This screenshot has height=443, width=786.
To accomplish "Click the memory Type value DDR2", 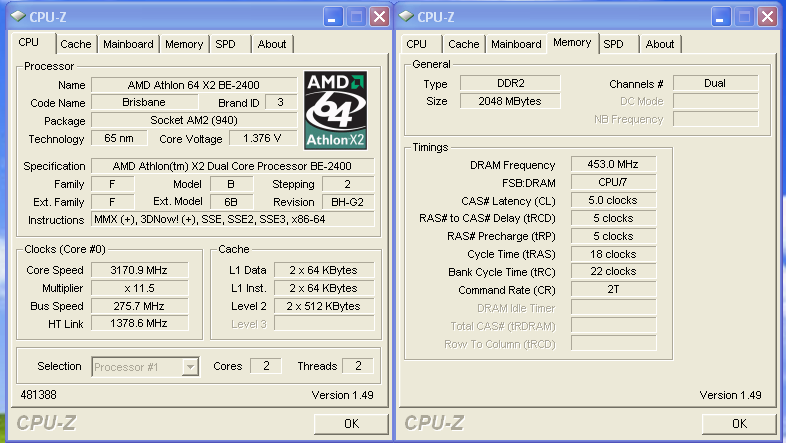I will (x=510, y=83).
